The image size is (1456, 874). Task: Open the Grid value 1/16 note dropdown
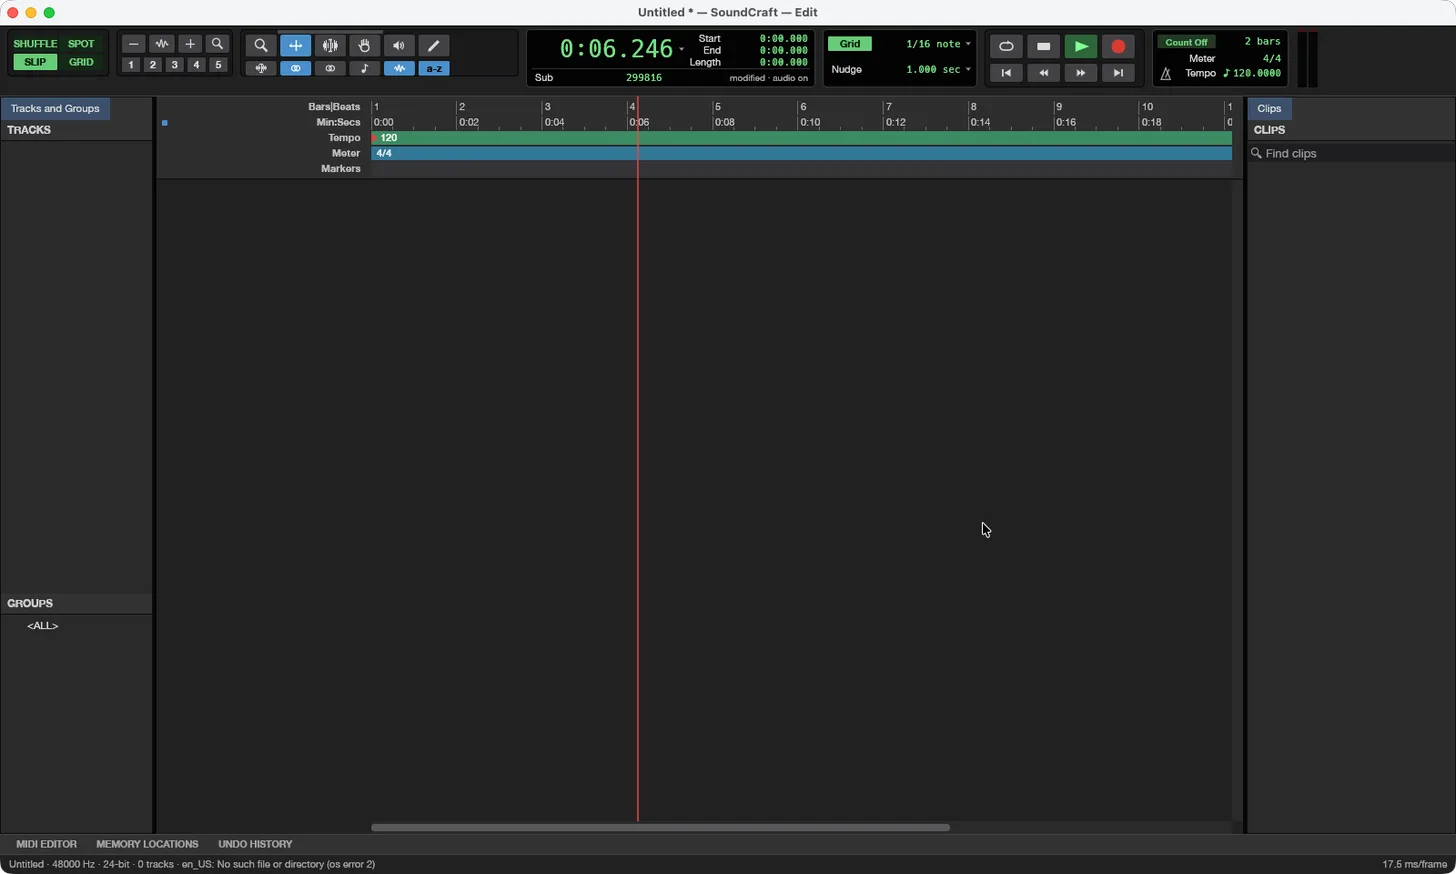coord(938,44)
